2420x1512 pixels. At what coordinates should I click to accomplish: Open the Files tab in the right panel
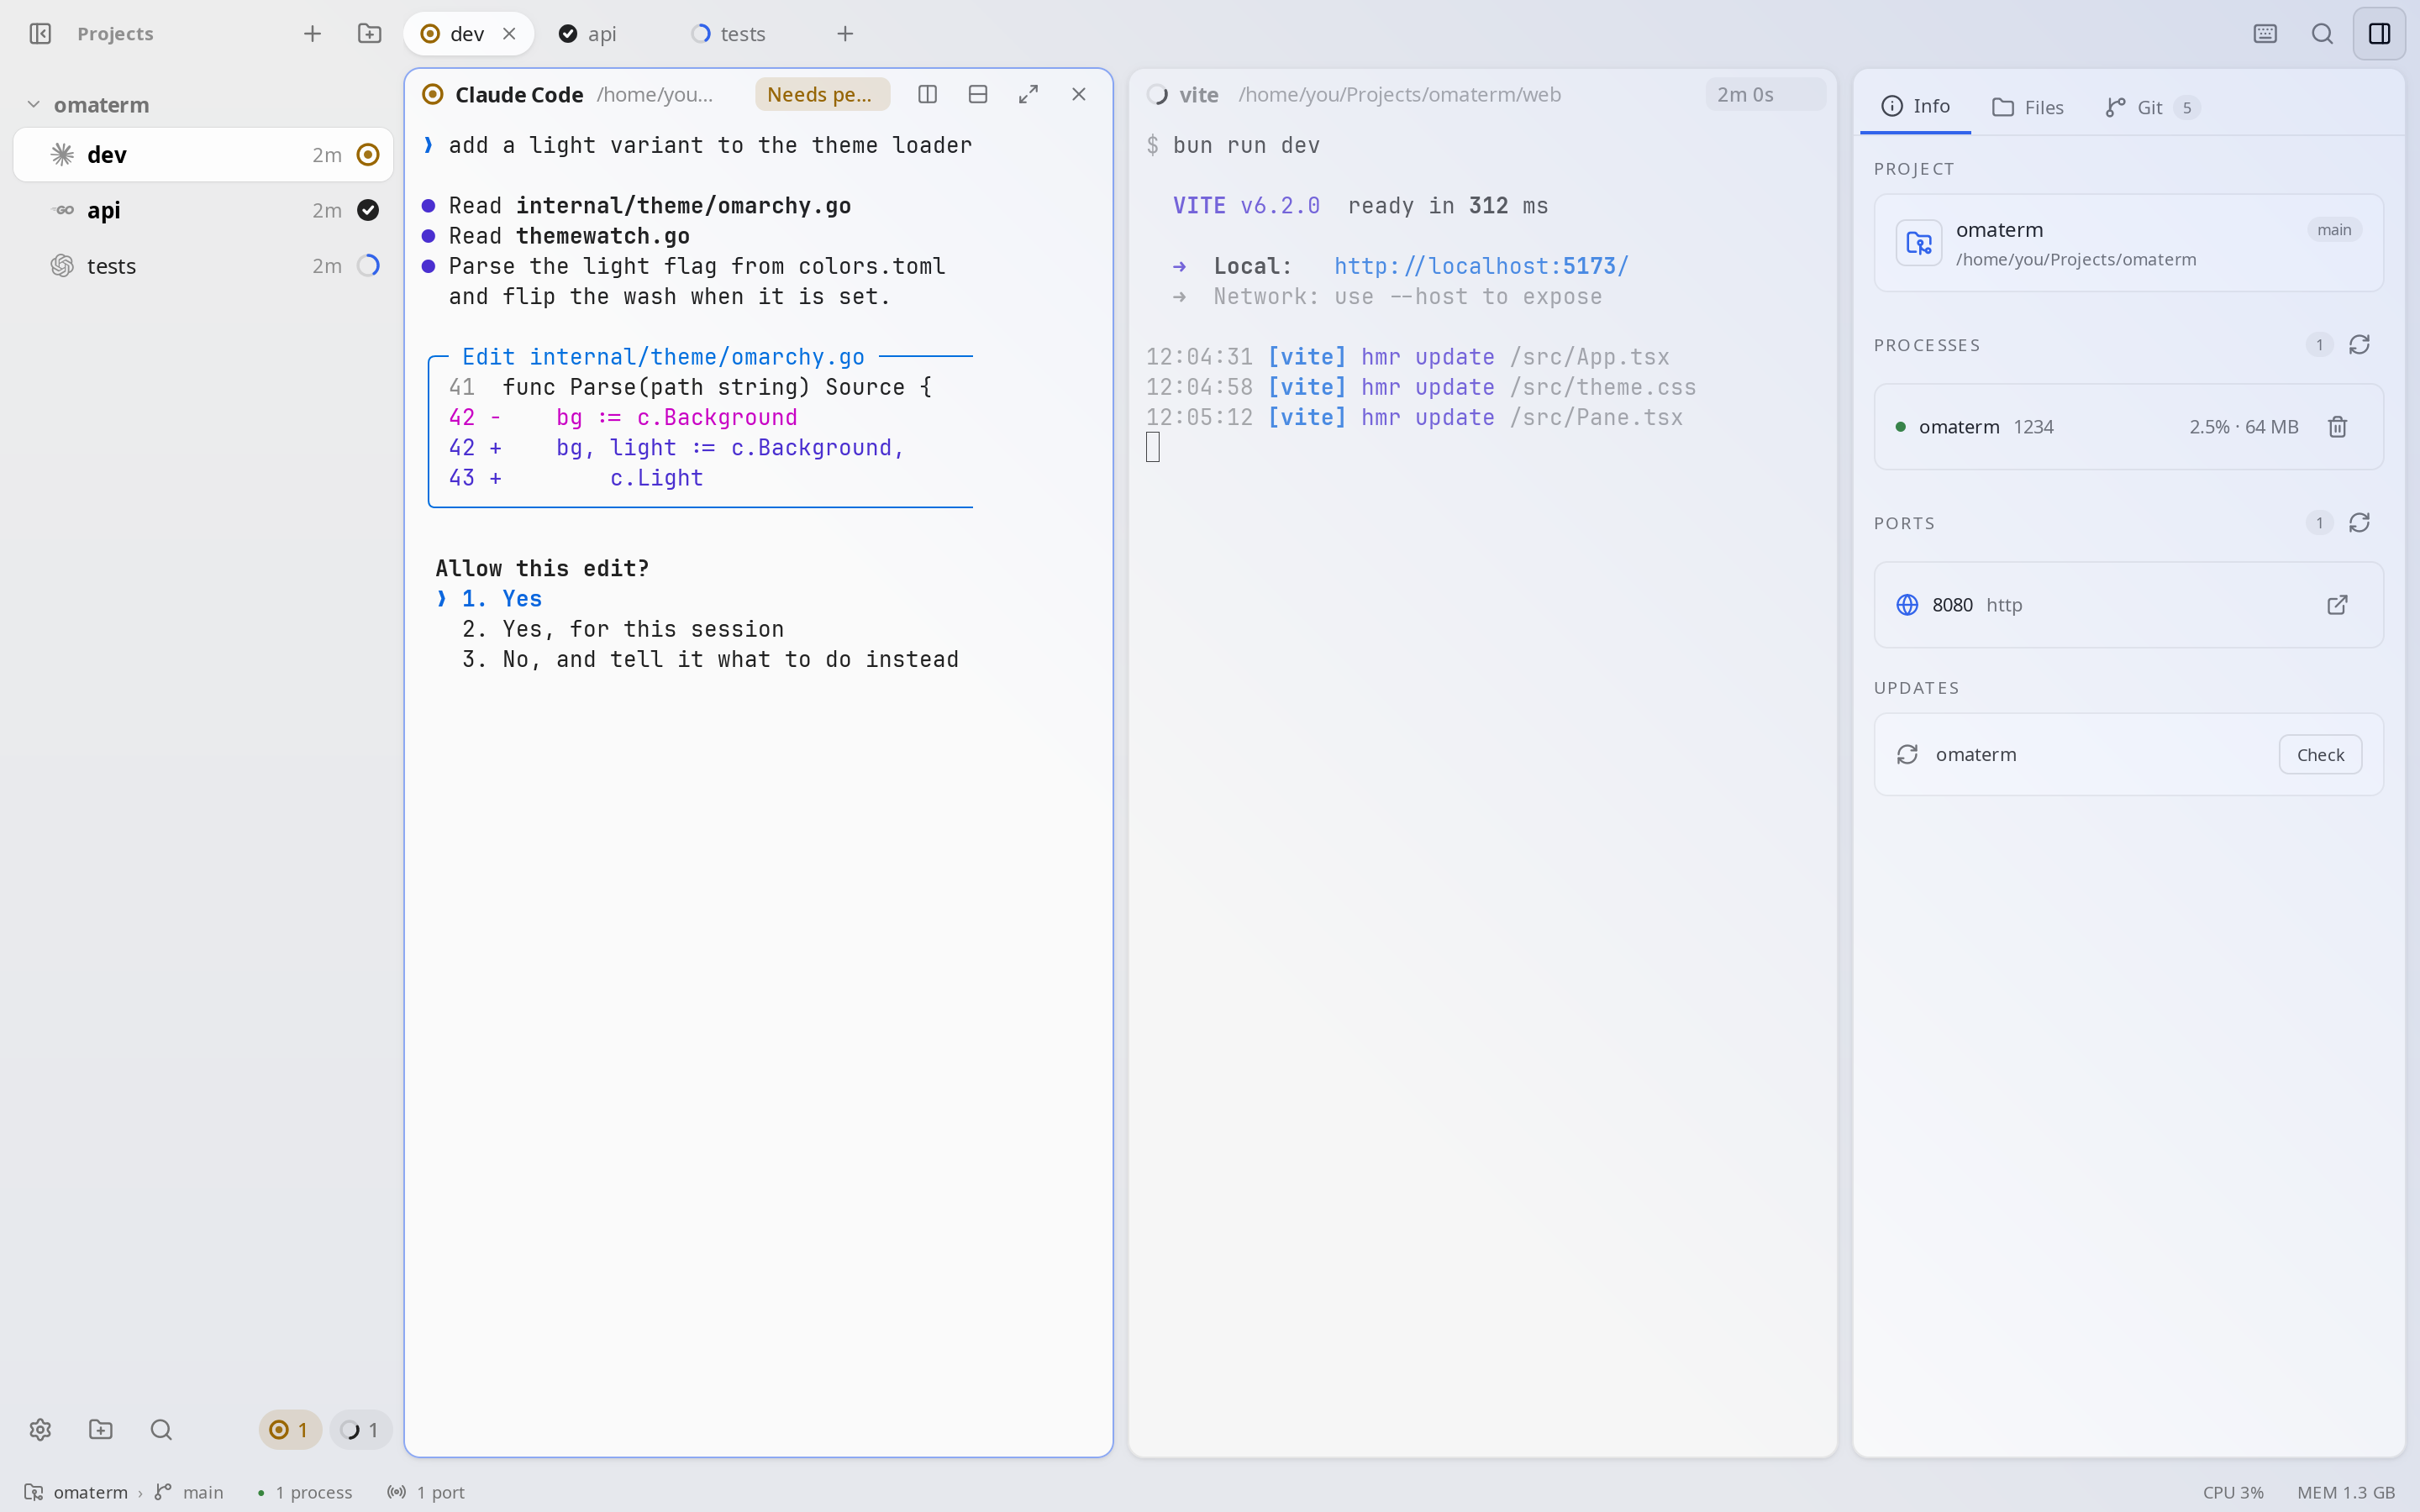(x=2027, y=107)
